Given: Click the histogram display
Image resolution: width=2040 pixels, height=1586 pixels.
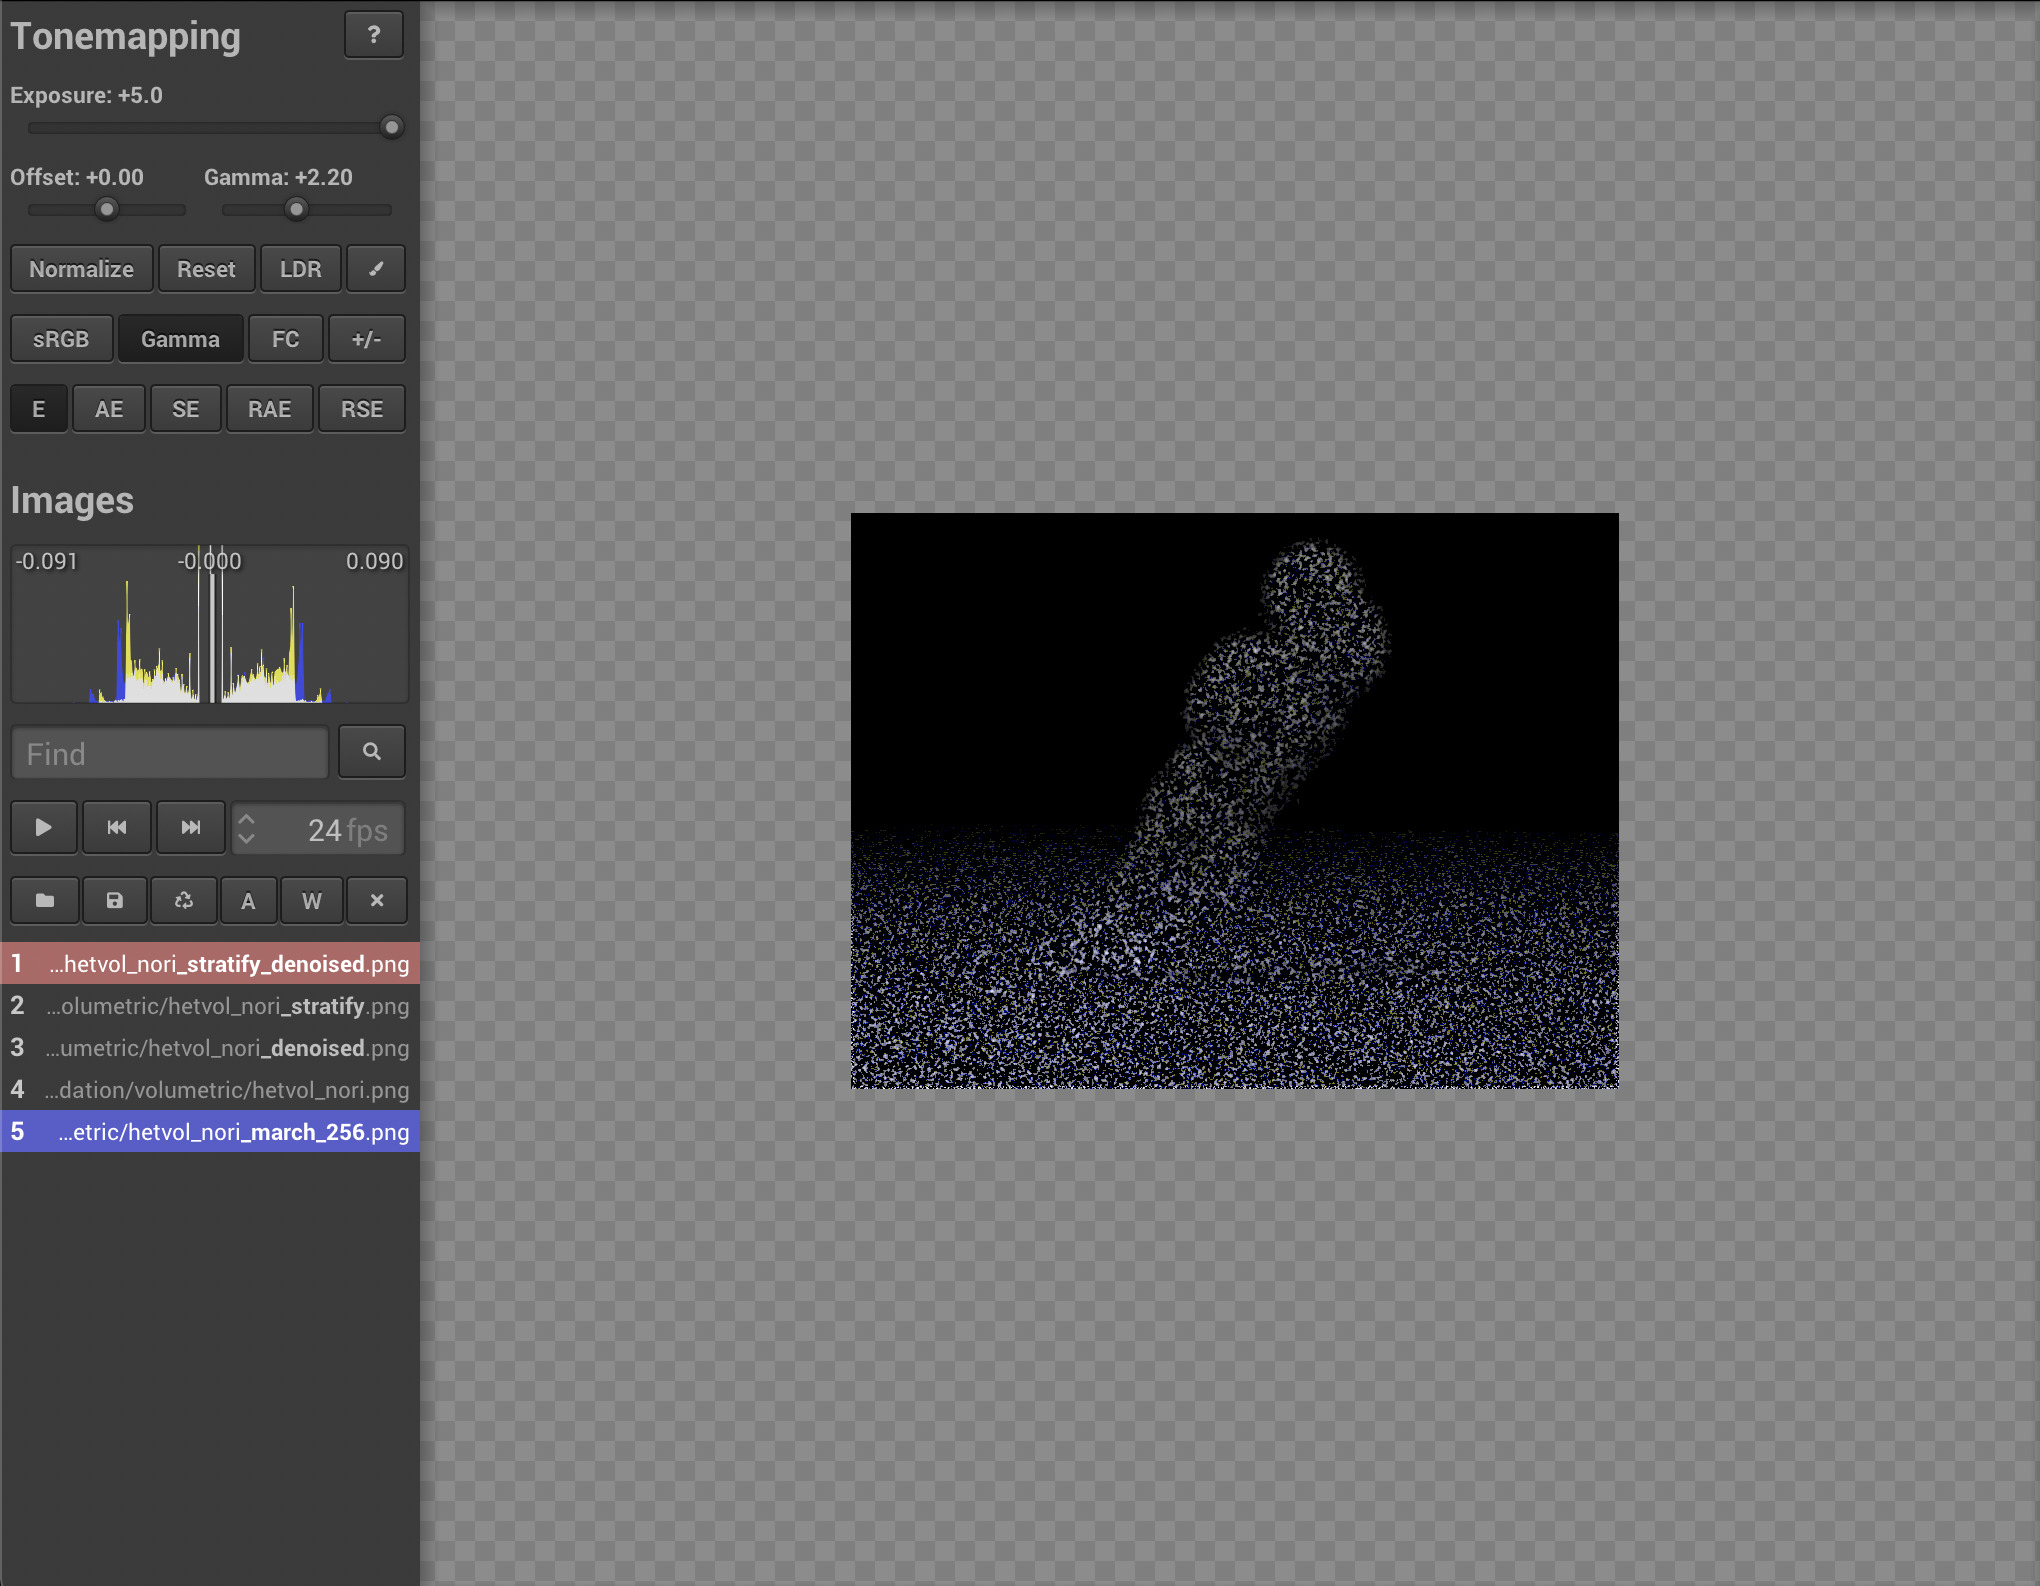Looking at the screenshot, I should pyautogui.click(x=210, y=624).
